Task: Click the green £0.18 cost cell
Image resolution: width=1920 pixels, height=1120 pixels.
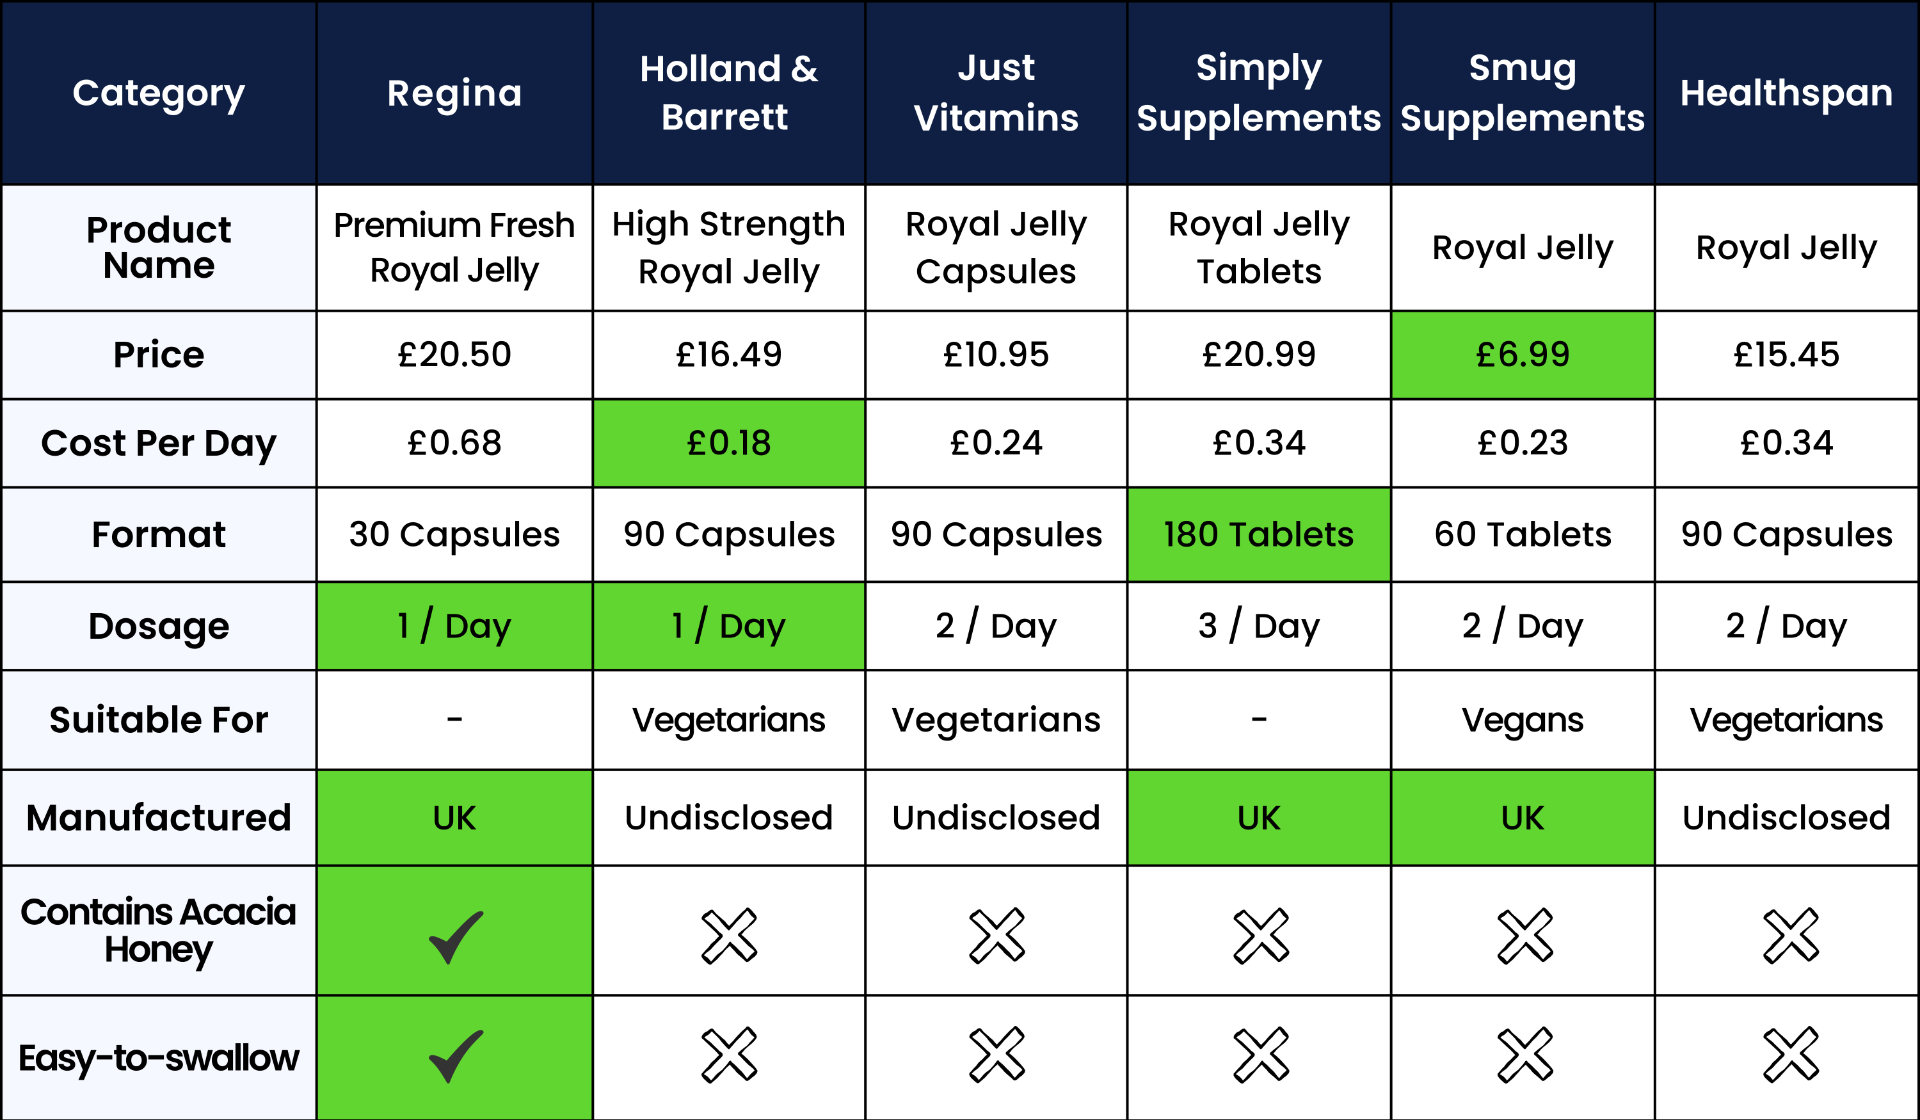Action: [729, 443]
